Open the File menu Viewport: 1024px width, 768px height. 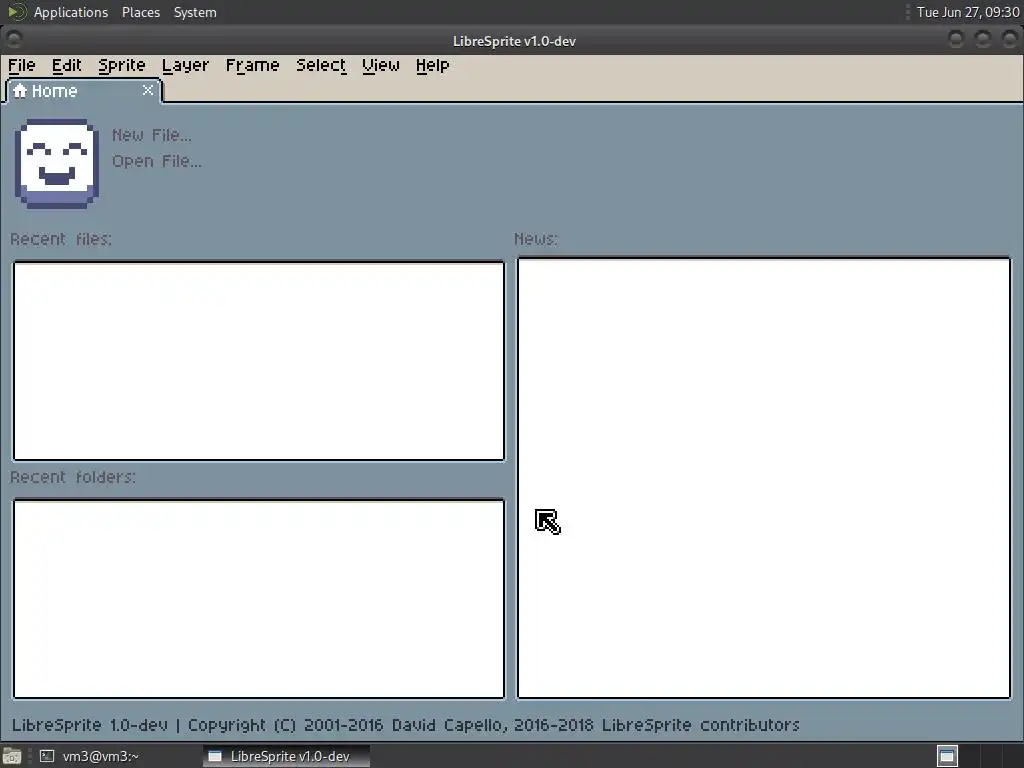point(22,65)
